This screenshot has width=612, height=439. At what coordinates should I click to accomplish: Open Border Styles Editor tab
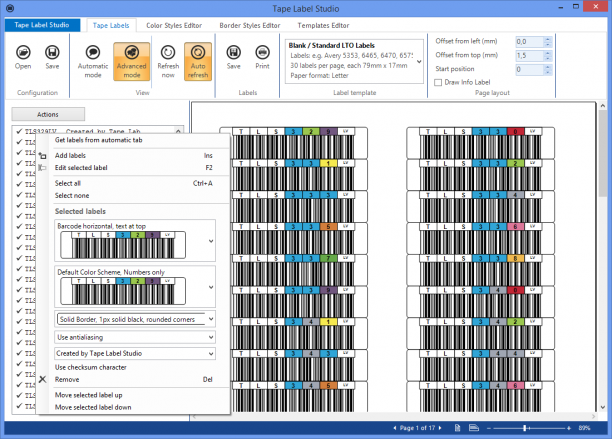(250, 25)
